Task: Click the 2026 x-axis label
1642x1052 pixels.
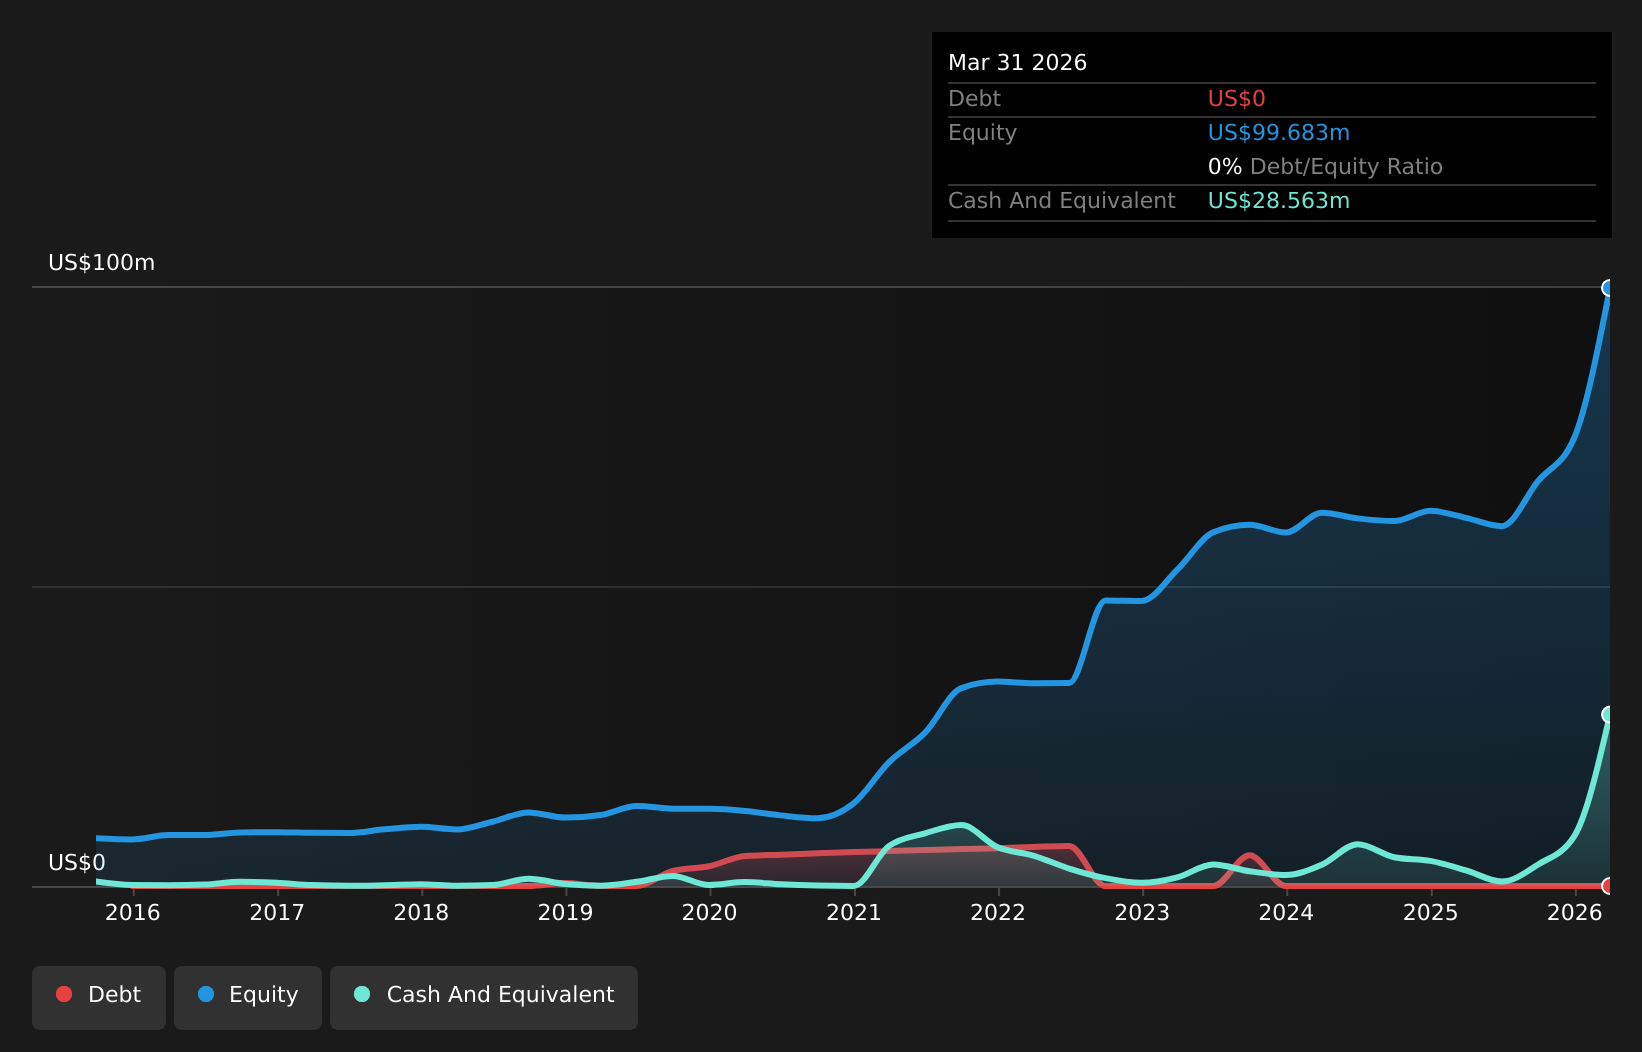Action: (x=1575, y=912)
